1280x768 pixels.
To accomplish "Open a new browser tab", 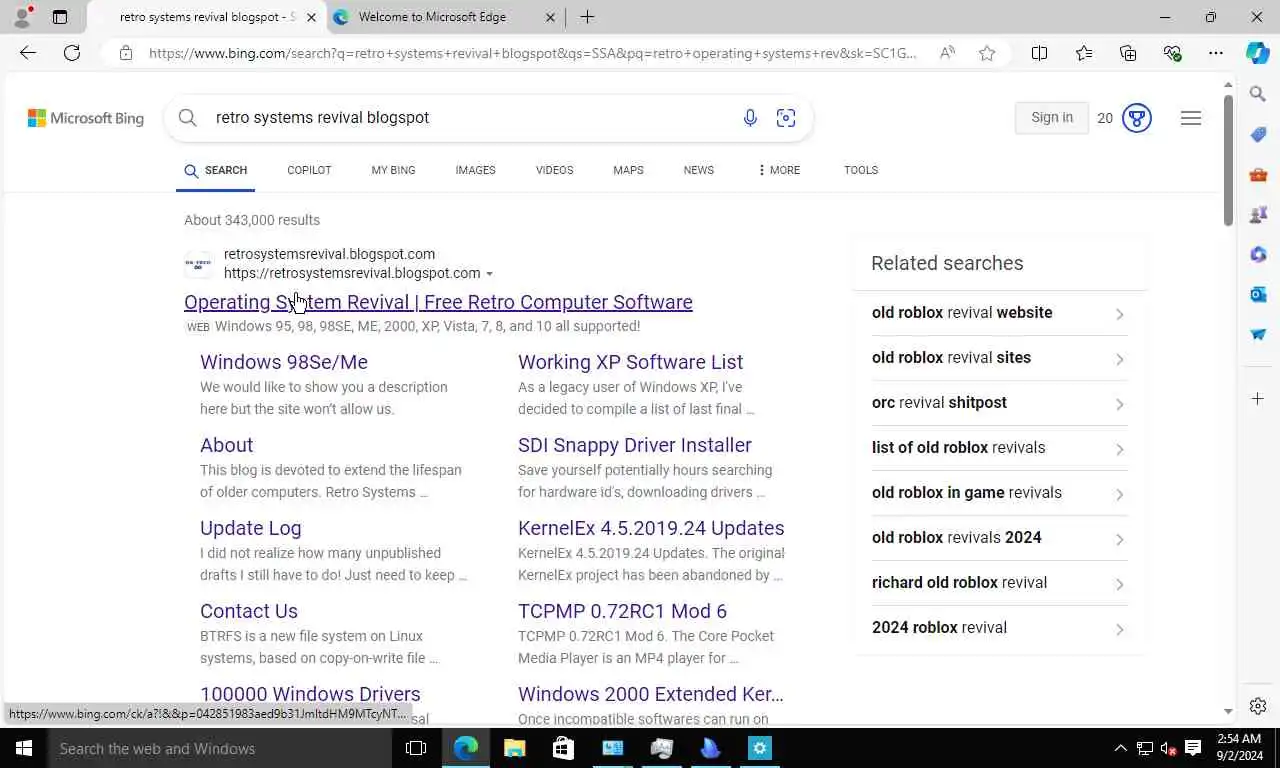I will pyautogui.click(x=587, y=17).
